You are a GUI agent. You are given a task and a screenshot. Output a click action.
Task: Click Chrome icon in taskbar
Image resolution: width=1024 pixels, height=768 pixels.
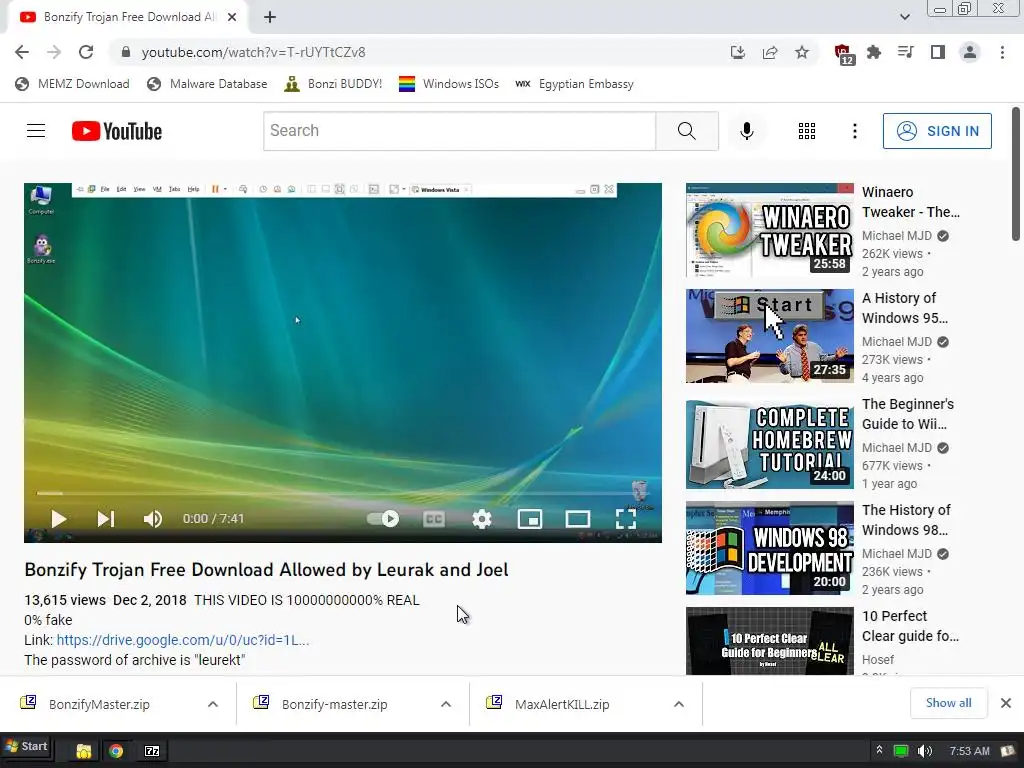[116, 751]
